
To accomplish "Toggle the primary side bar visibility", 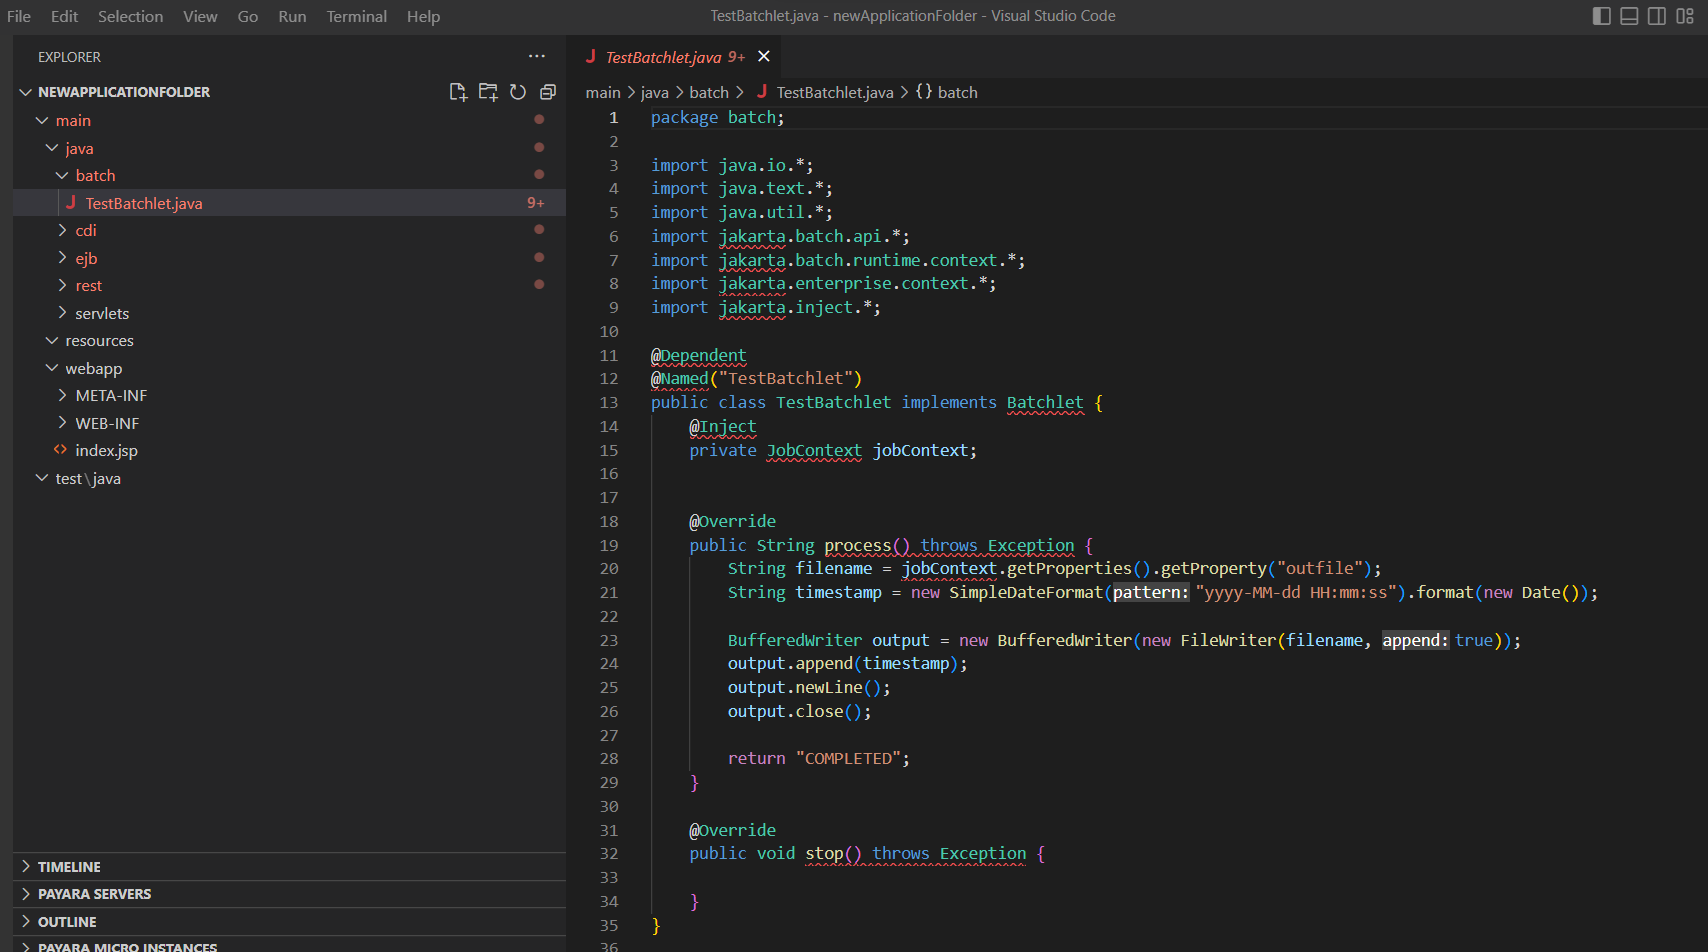I will pos(1601,16).
